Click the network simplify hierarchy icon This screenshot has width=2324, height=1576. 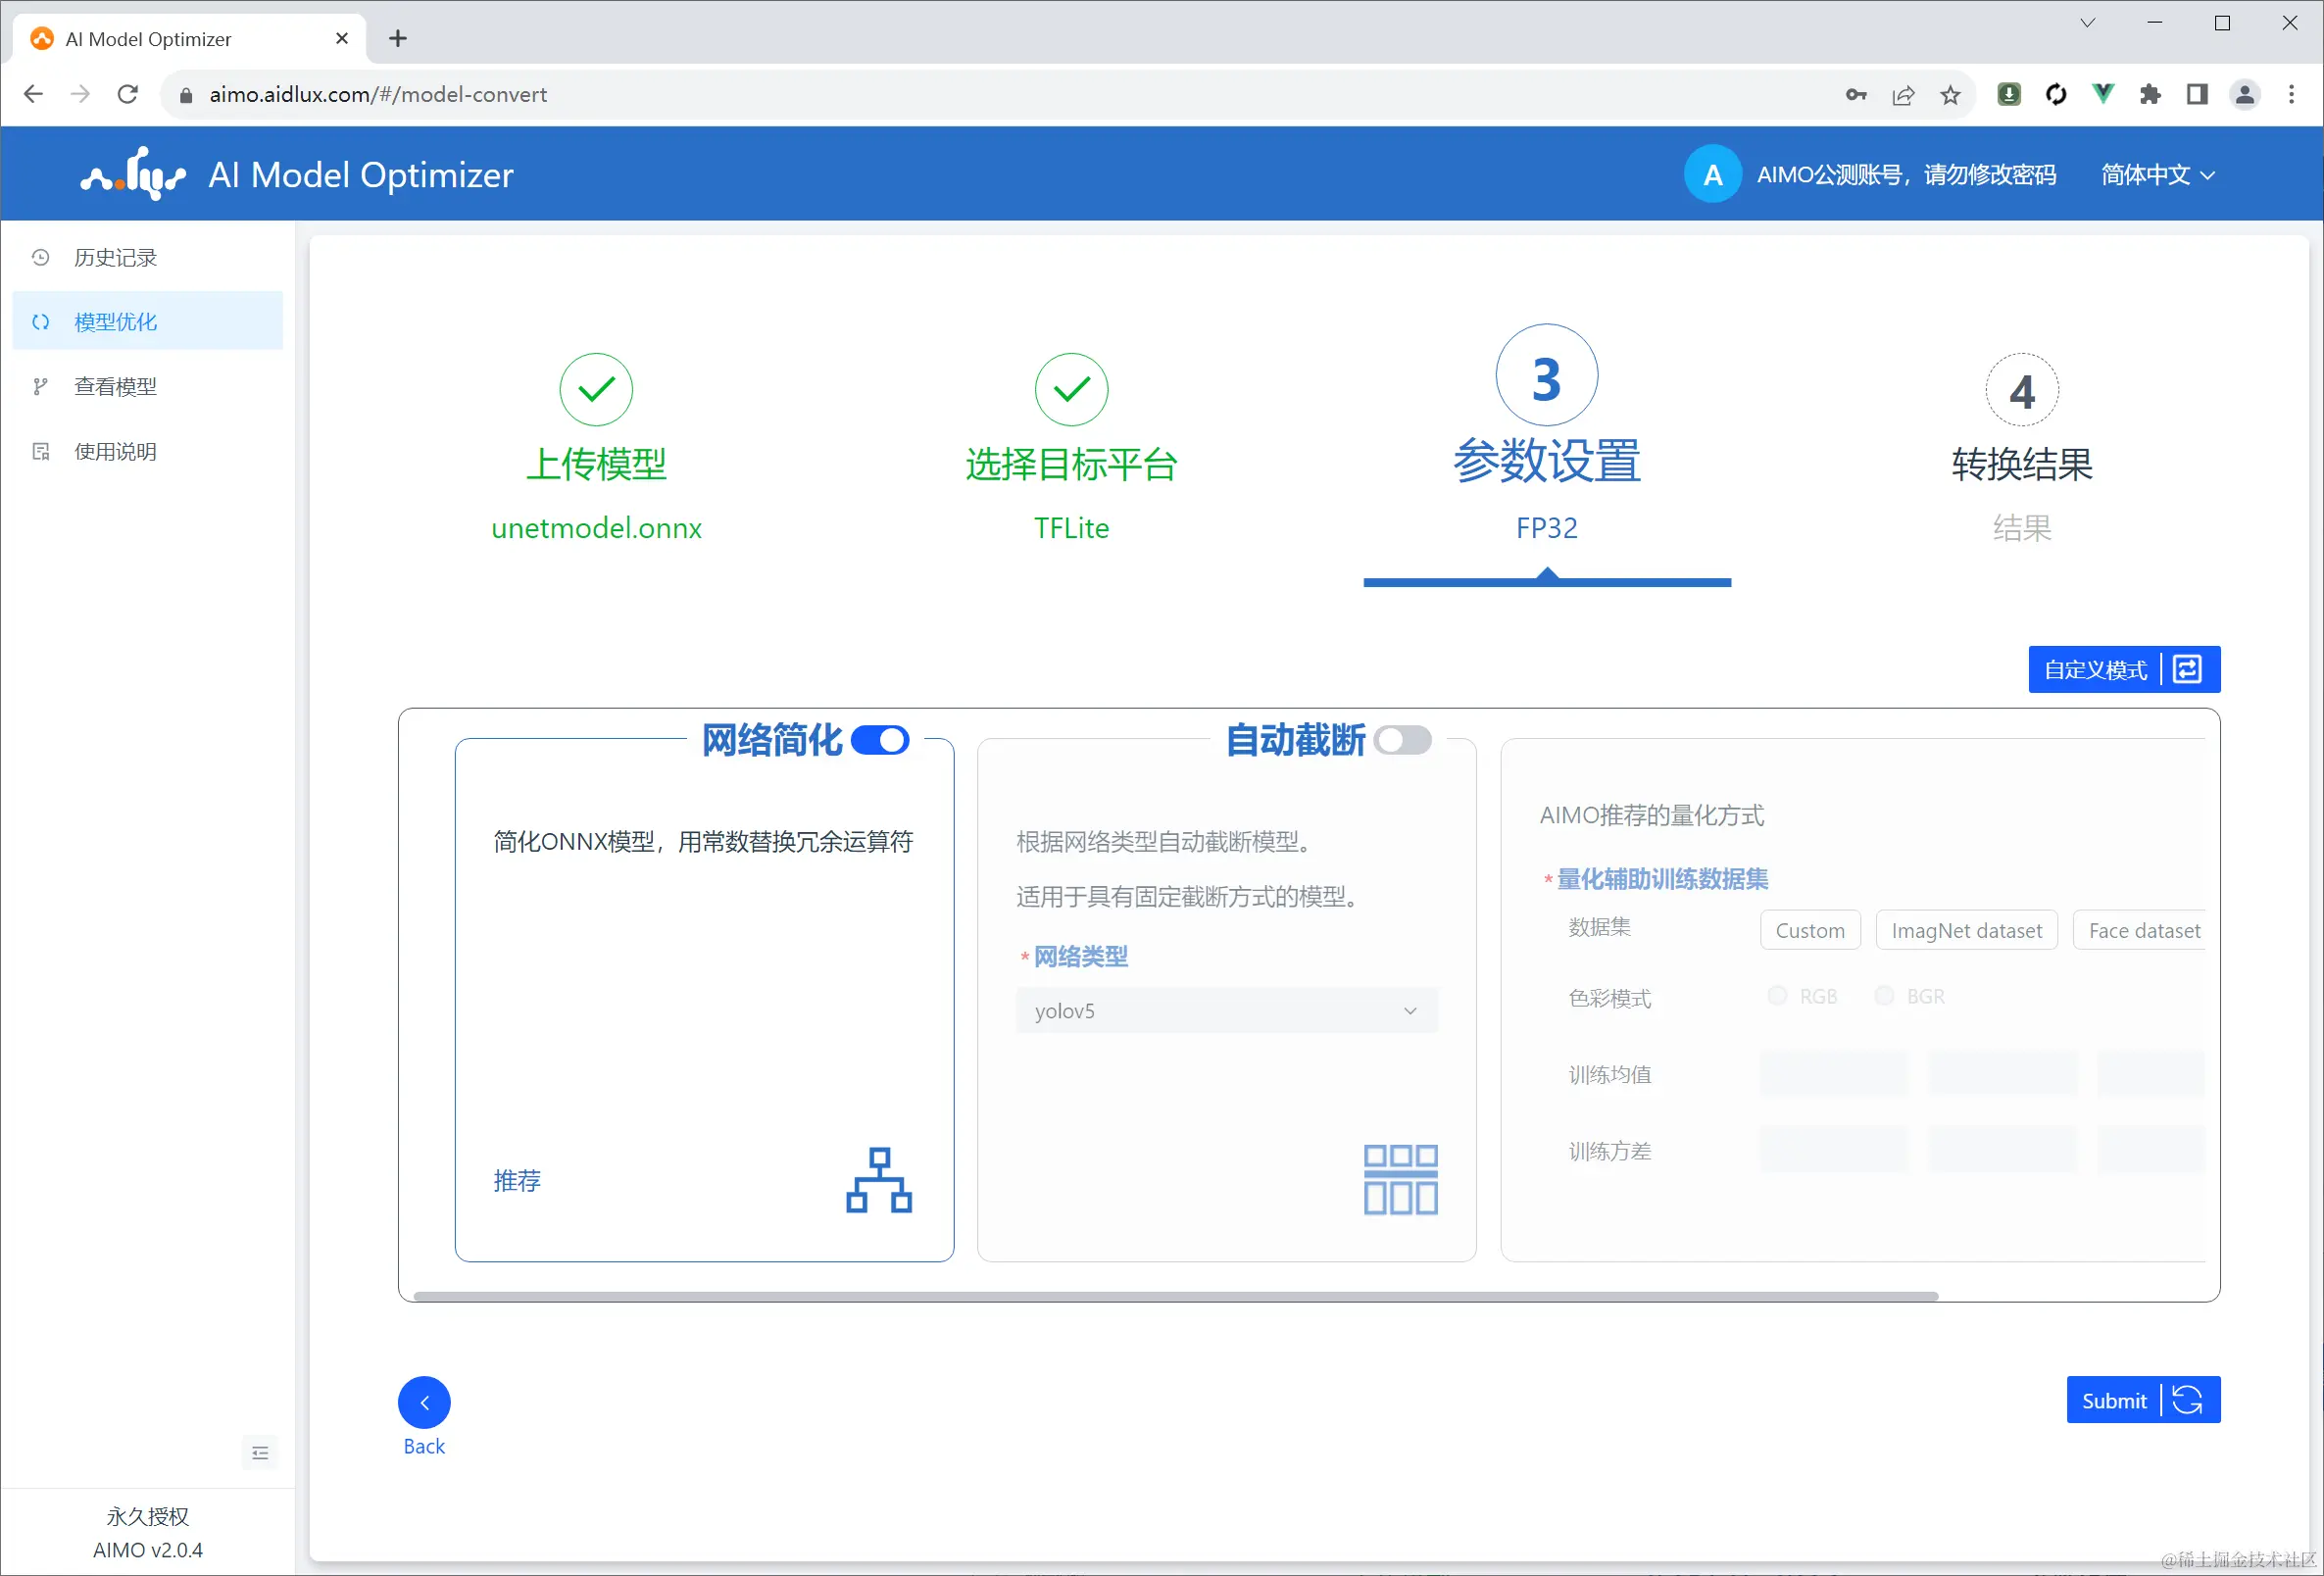click(x=878, y=1180)
